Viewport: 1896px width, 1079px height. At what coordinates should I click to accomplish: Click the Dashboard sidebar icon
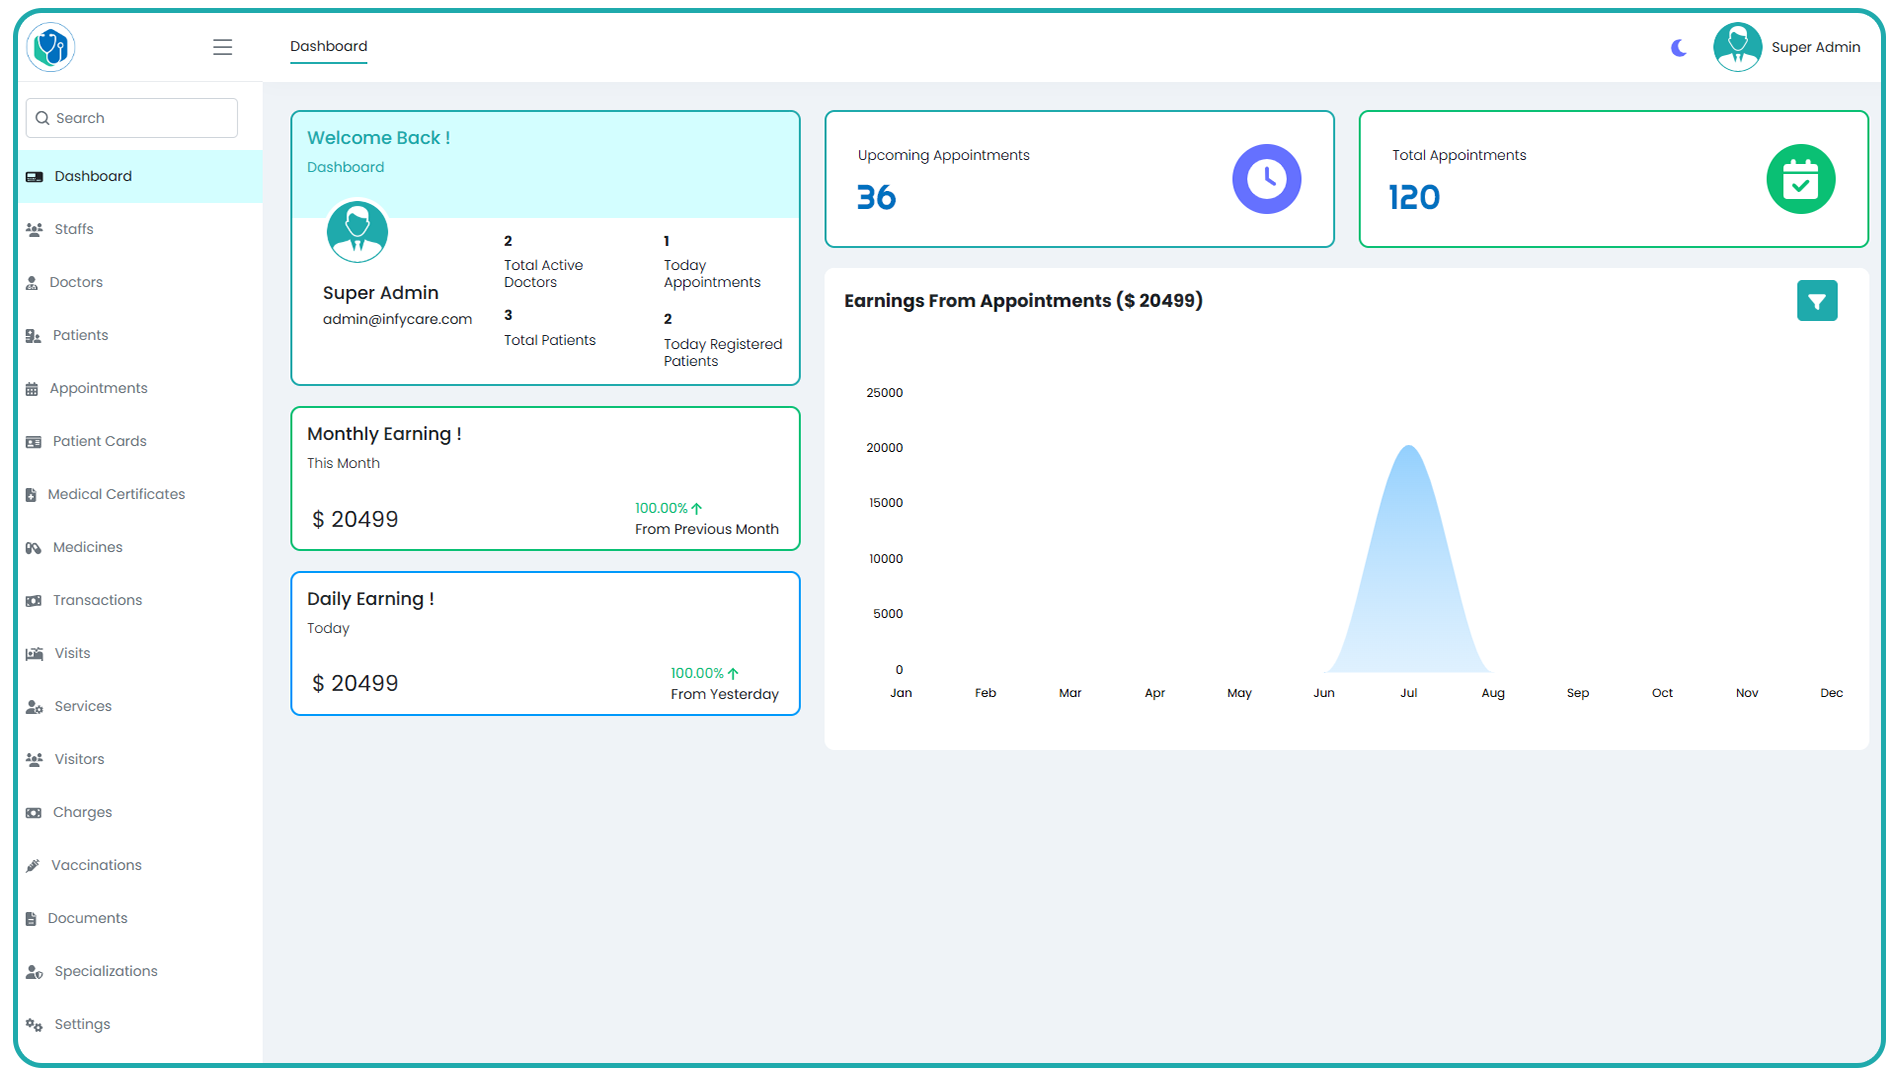tap(34, 177)
